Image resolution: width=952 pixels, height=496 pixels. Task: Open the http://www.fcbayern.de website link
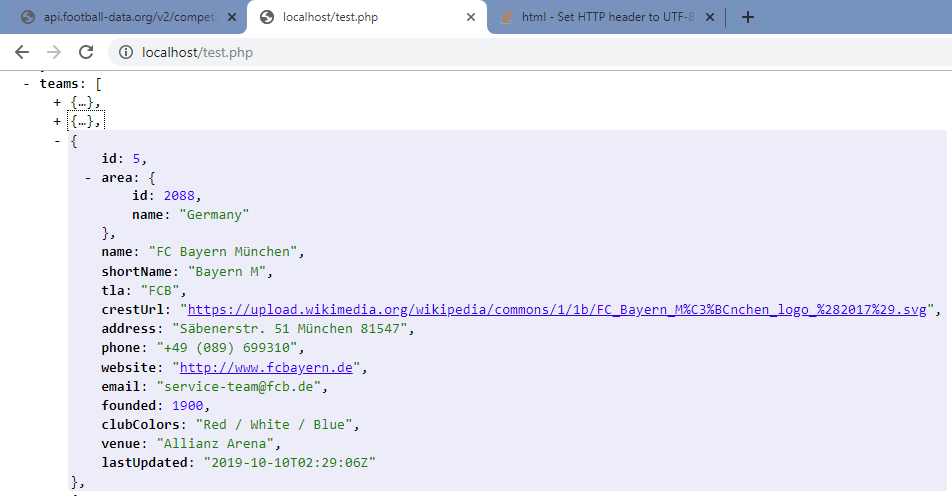[266, 367]
